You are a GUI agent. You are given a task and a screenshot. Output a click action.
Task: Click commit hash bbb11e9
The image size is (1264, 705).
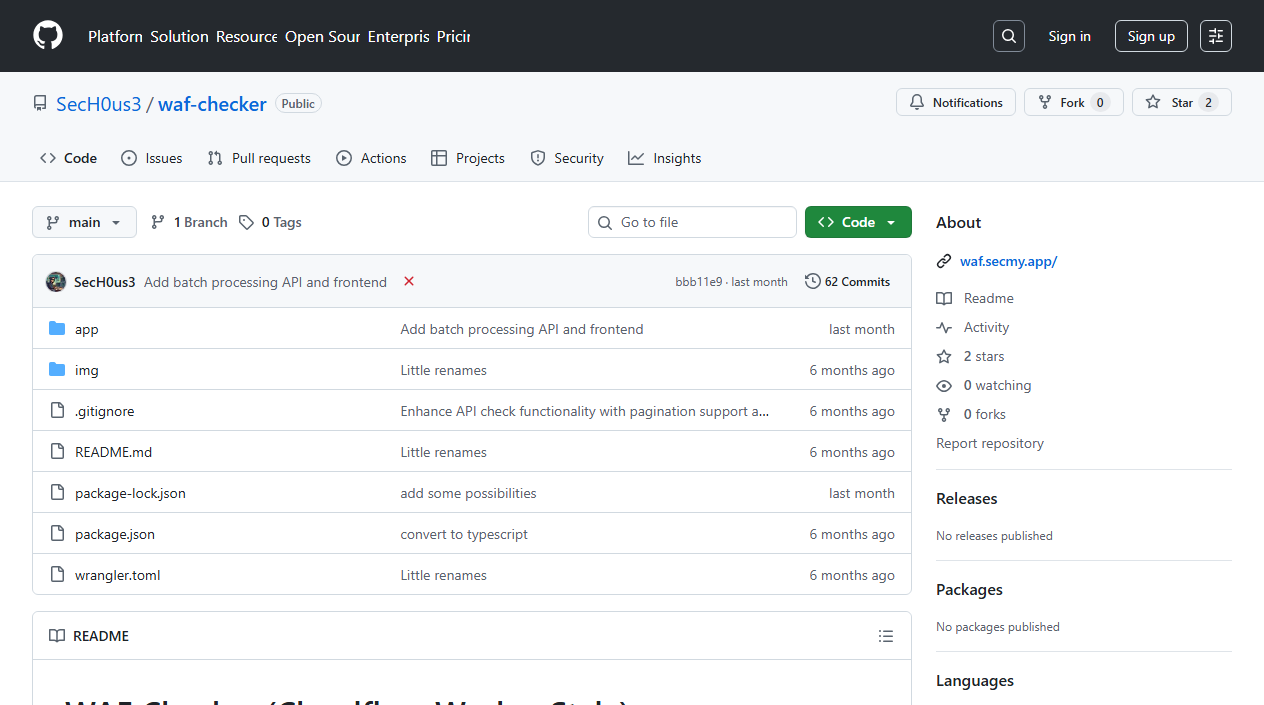tap(698, 282)
